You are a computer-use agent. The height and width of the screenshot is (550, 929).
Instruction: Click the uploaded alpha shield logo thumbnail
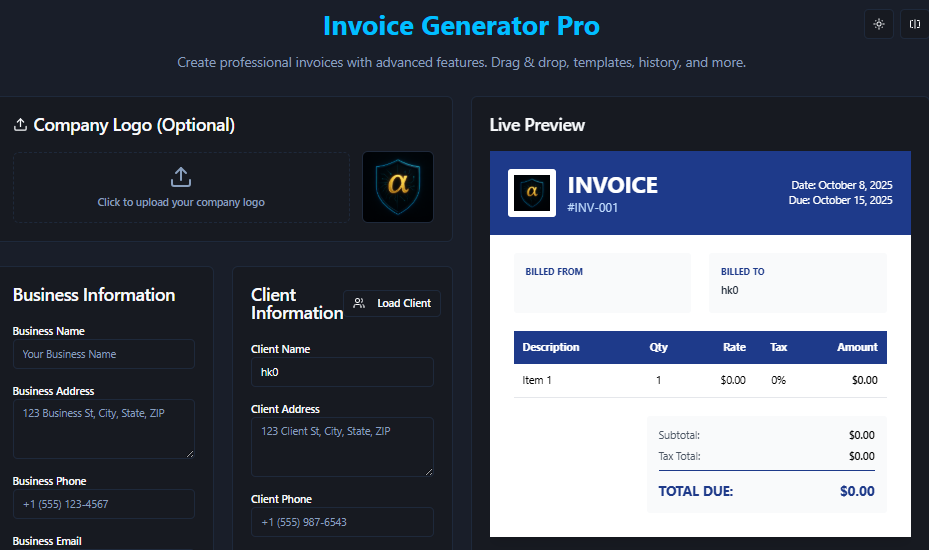[398, 187]
